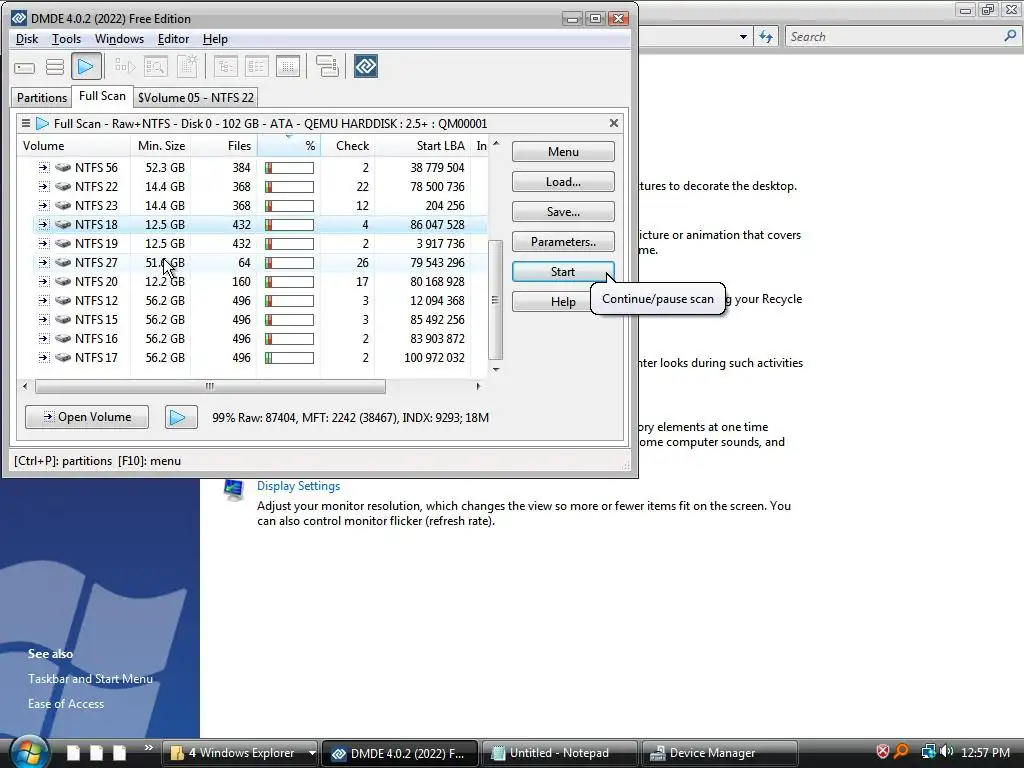Open the disk editor grid toolbar icon
Image resolution: width=1024 pixels, height=768 pixels.
[x=288, y=66]
